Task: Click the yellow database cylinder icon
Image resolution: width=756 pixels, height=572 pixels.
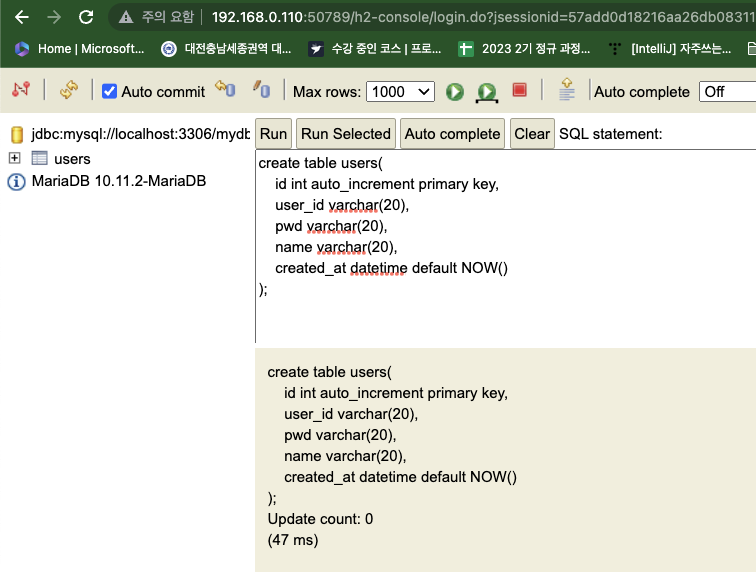Action: [x=17, y=135]
